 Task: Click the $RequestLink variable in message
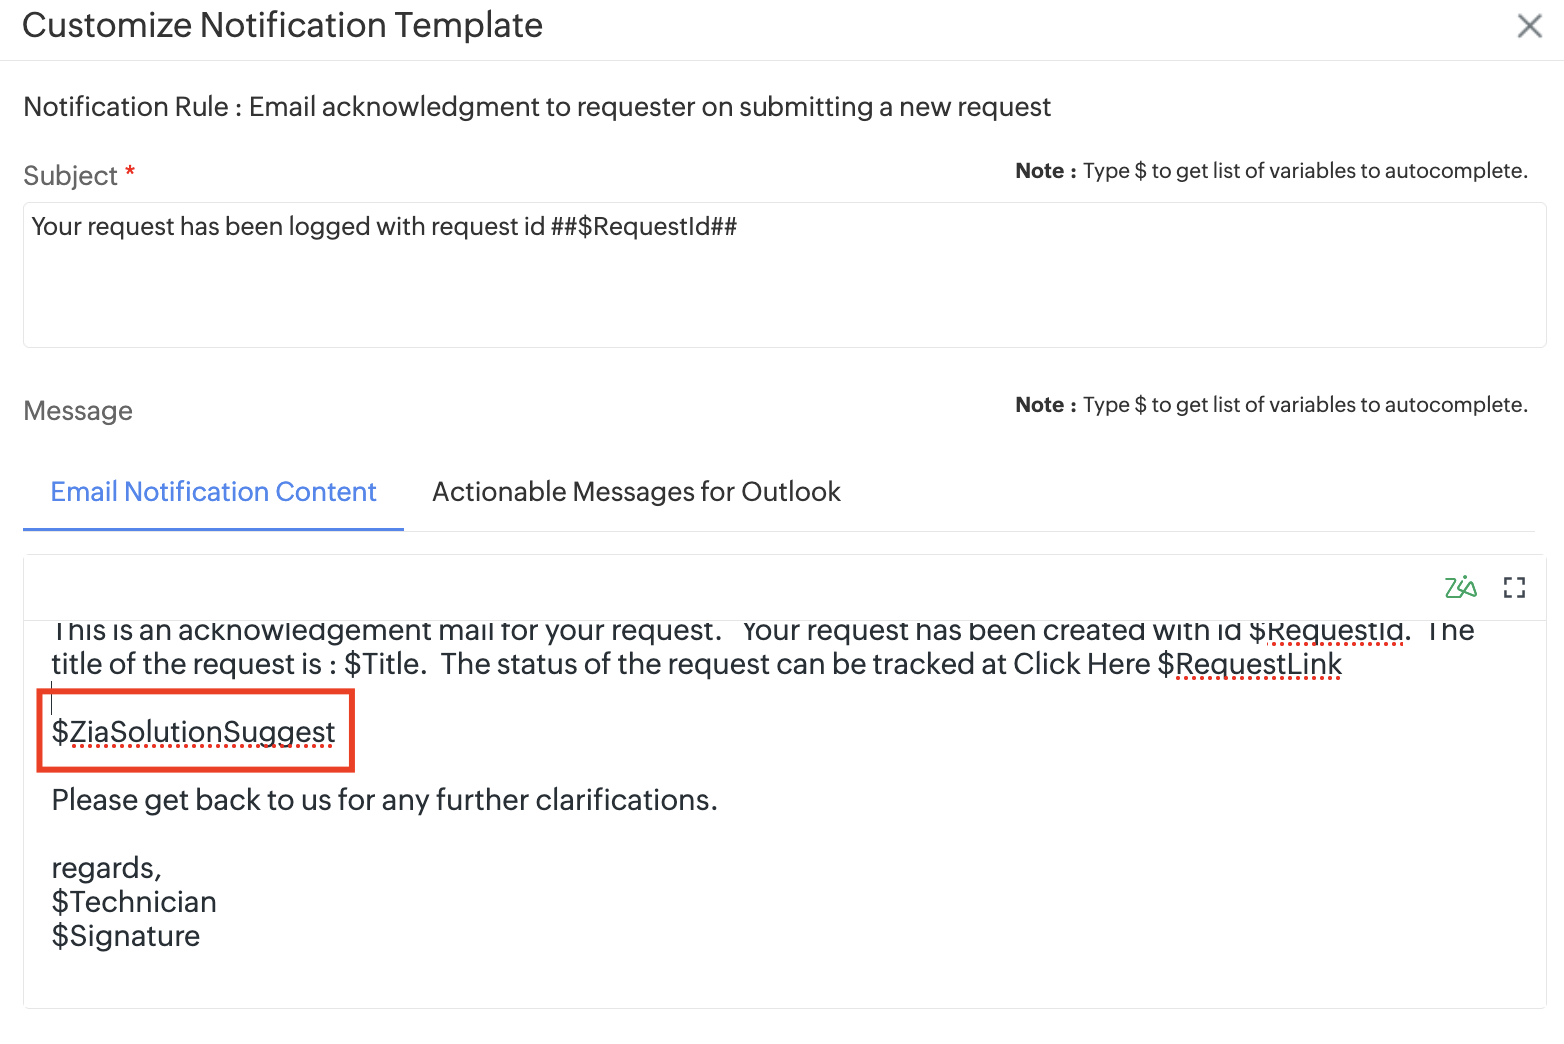(x=1249, y=664)
